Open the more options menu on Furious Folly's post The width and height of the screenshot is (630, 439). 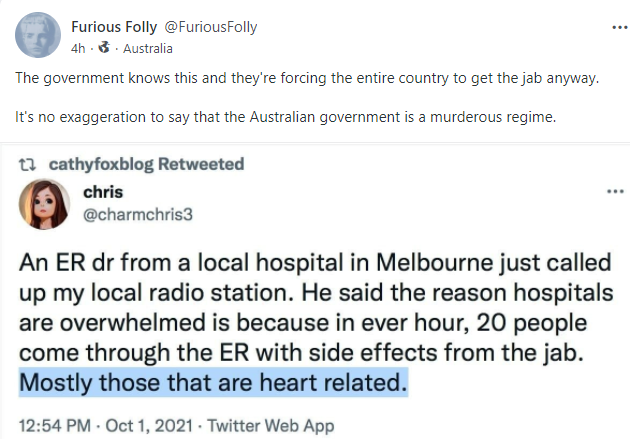click(611, 26)
